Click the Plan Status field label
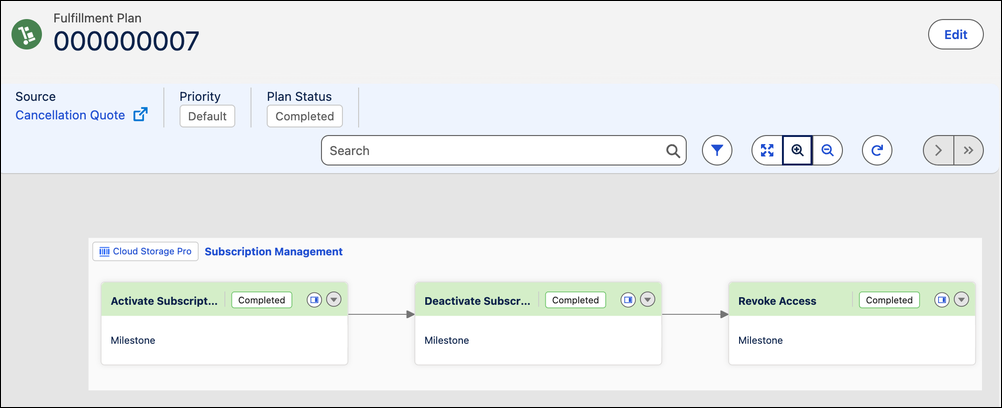 (300, 97)
